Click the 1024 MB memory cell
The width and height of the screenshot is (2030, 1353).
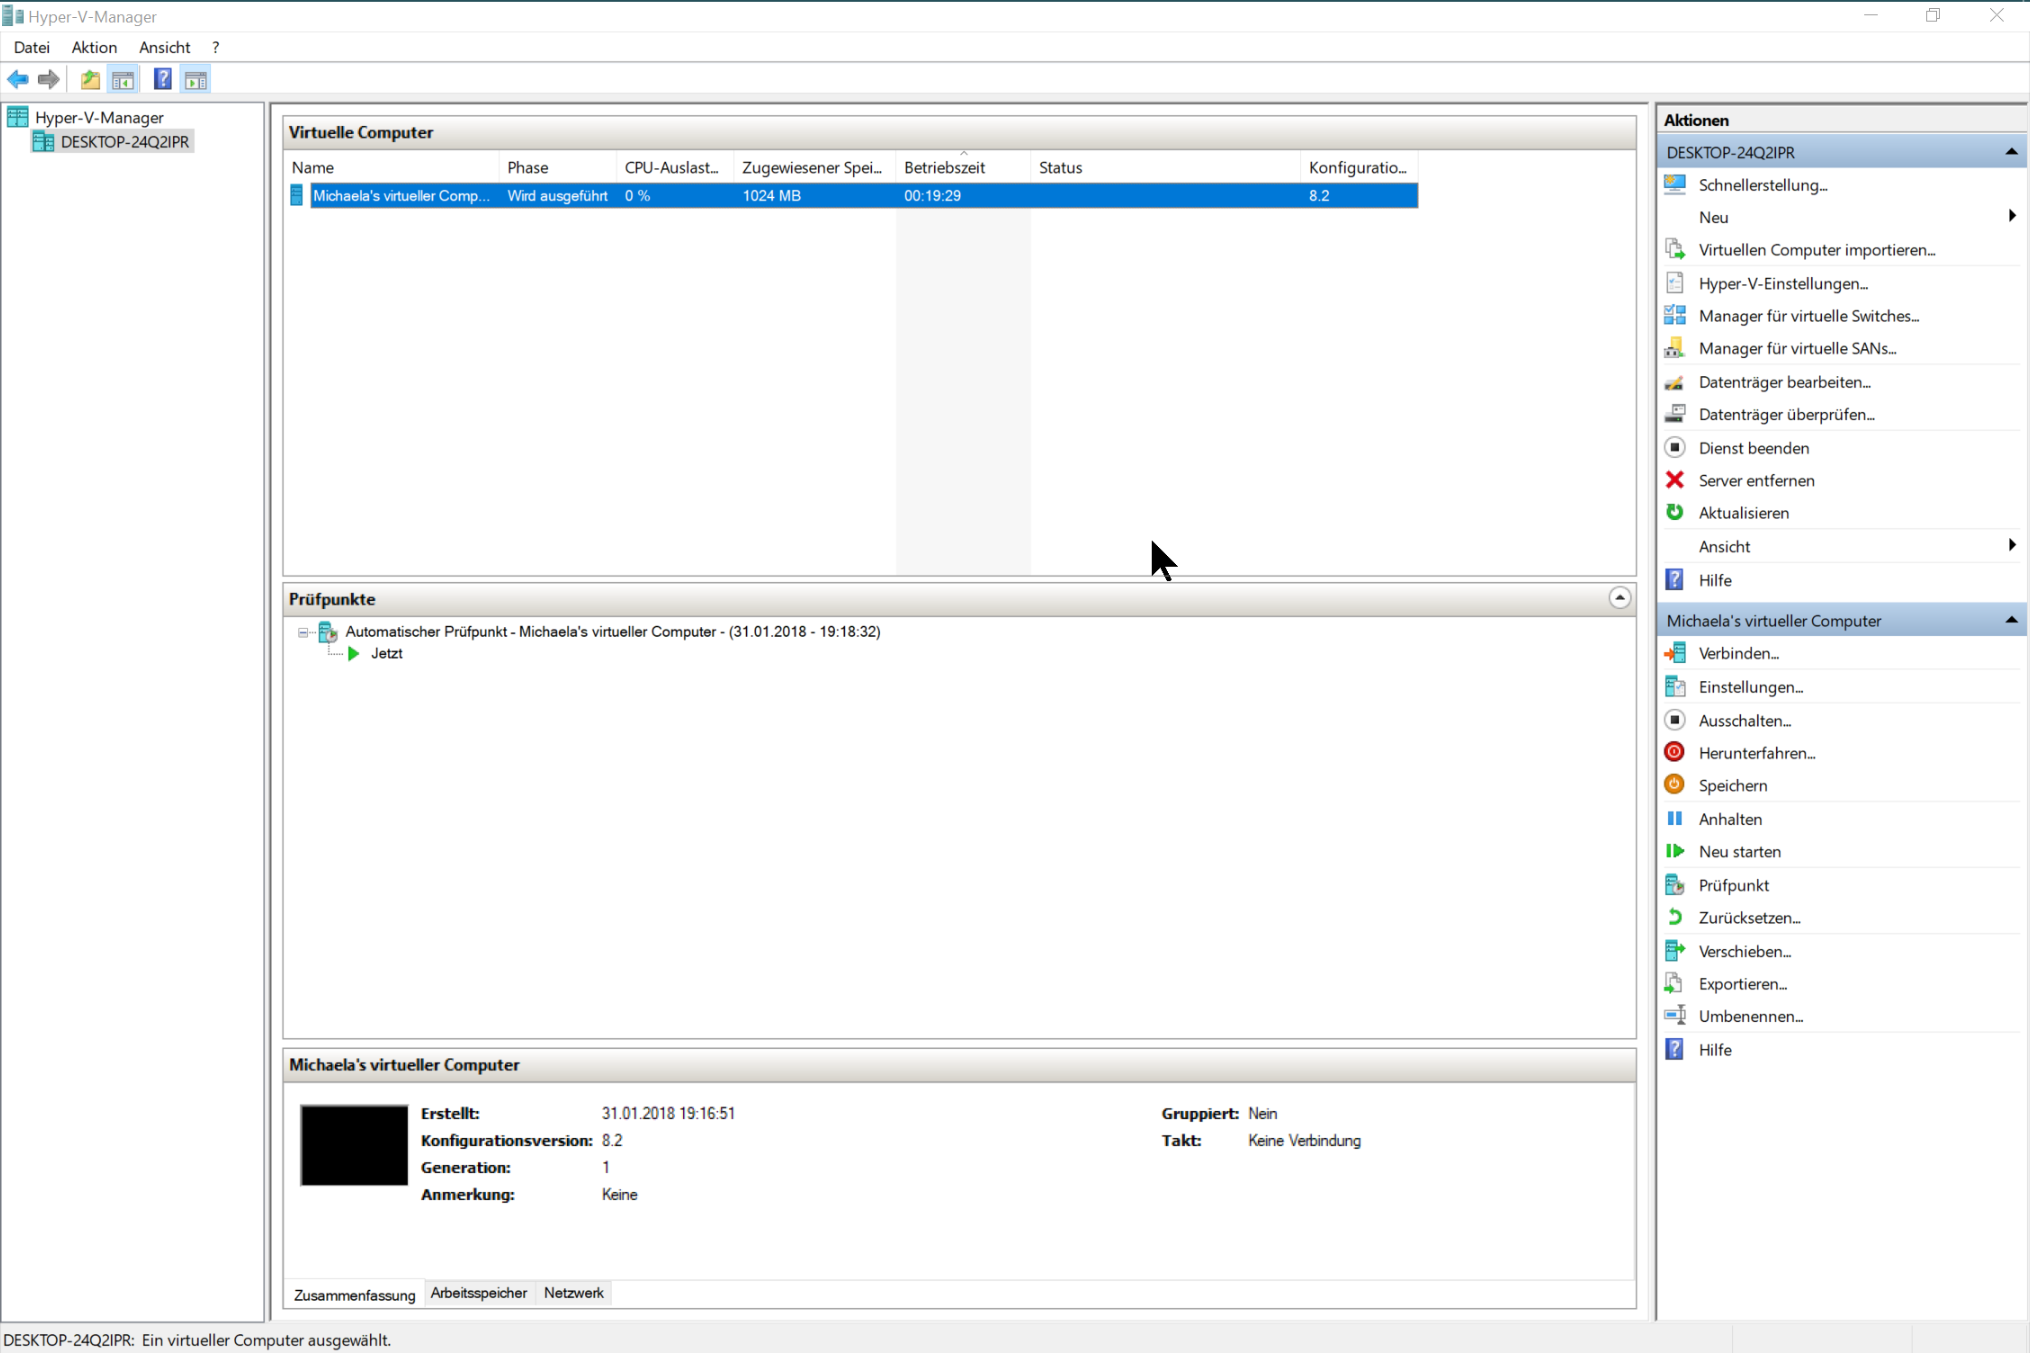(x=771, y=196)
